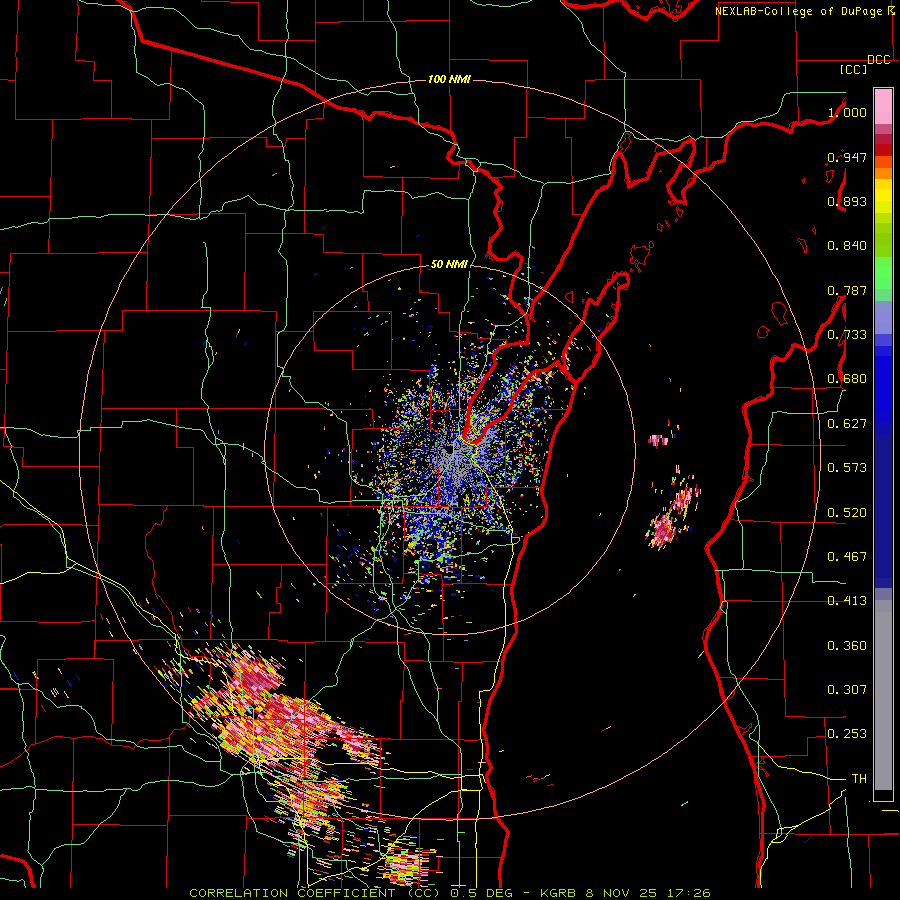
Task: Select the 0.680 legend value
Action: tap(847, 379)
